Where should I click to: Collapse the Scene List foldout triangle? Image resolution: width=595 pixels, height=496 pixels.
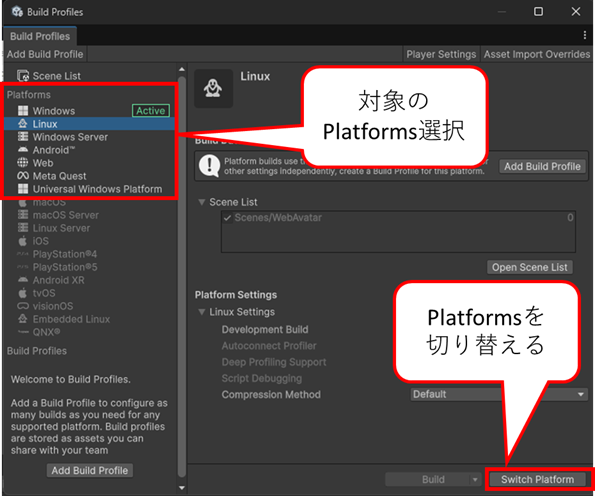[x=202, y=202]
